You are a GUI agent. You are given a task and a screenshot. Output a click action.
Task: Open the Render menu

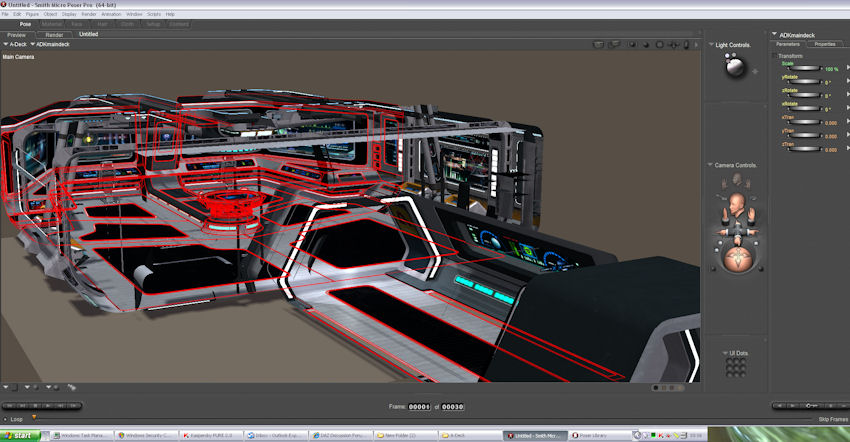(x=89, y=14)
